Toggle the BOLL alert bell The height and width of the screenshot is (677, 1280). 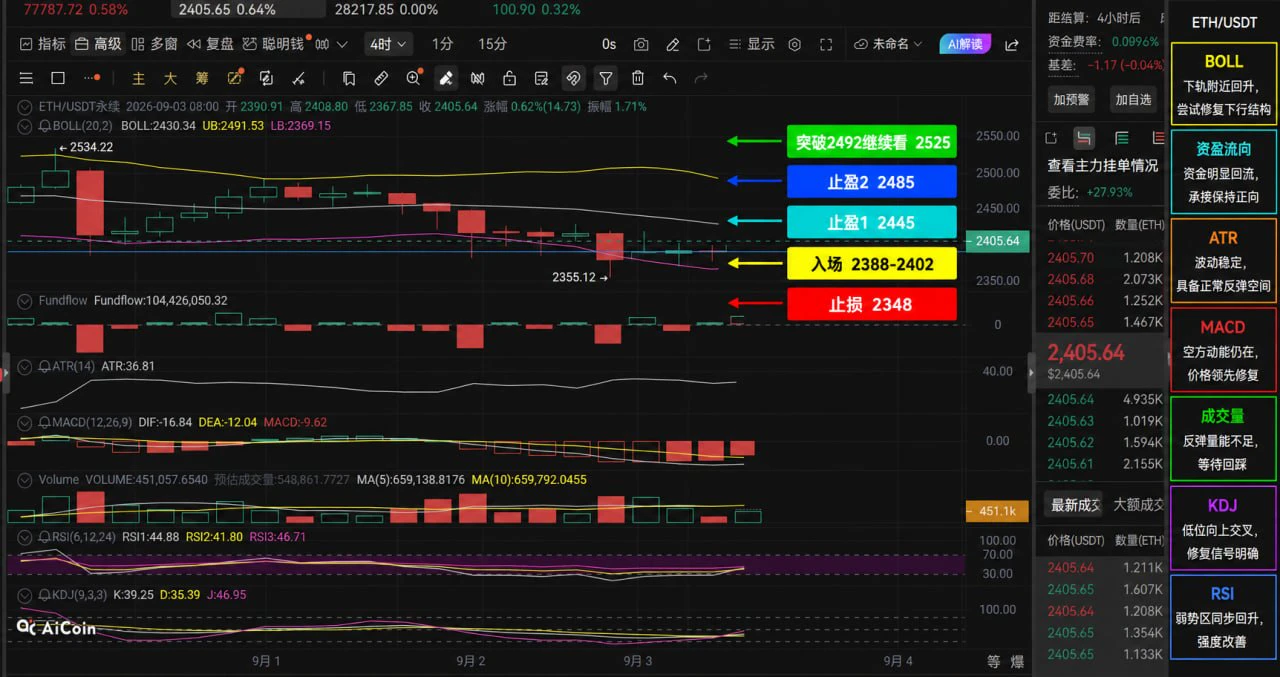[44, 126]
